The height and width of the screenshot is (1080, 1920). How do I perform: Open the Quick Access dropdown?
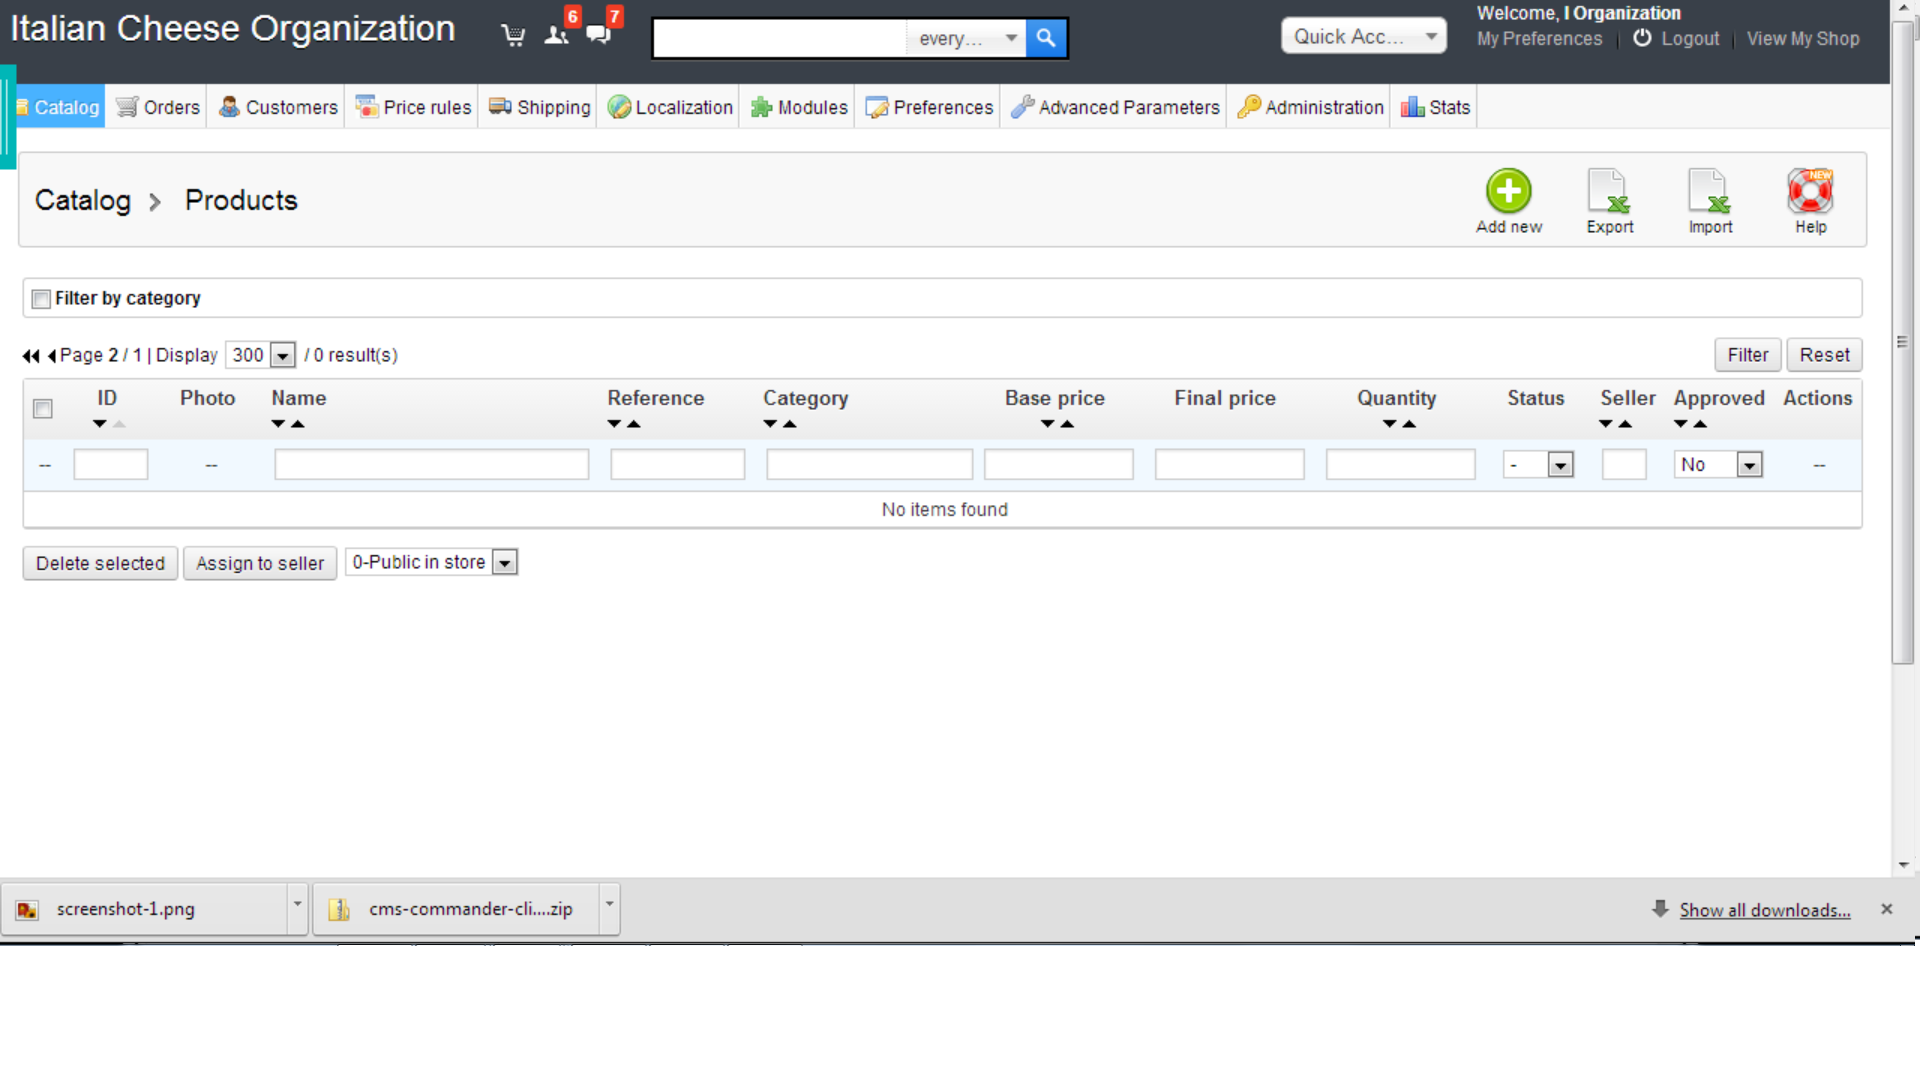tap(1363, 37)
